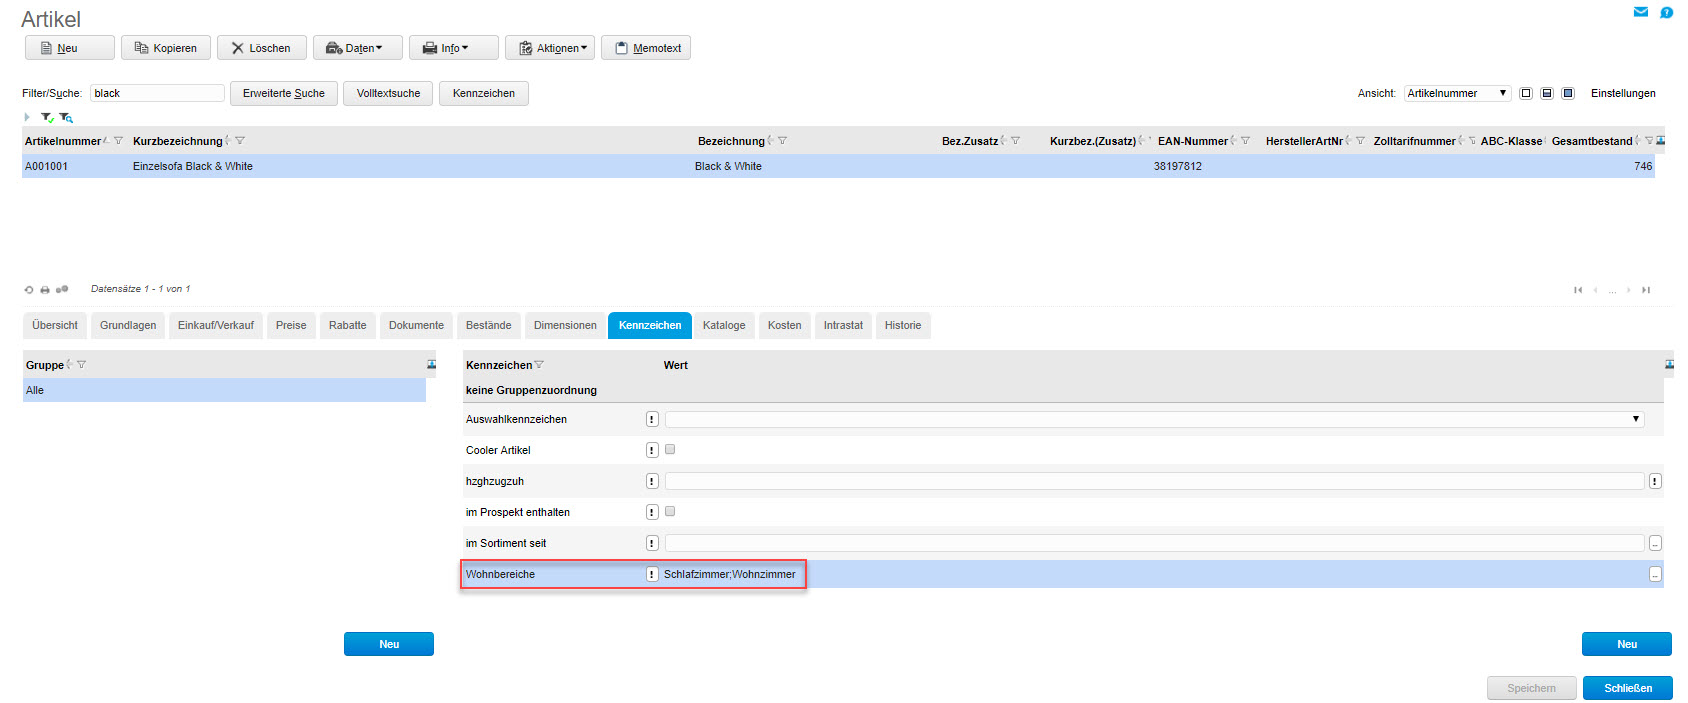Image resolution: width=1688 pixels, height=703 pixels.
Task: Open the Einkauf/Verkauf tab
Action: click(215, 326)
